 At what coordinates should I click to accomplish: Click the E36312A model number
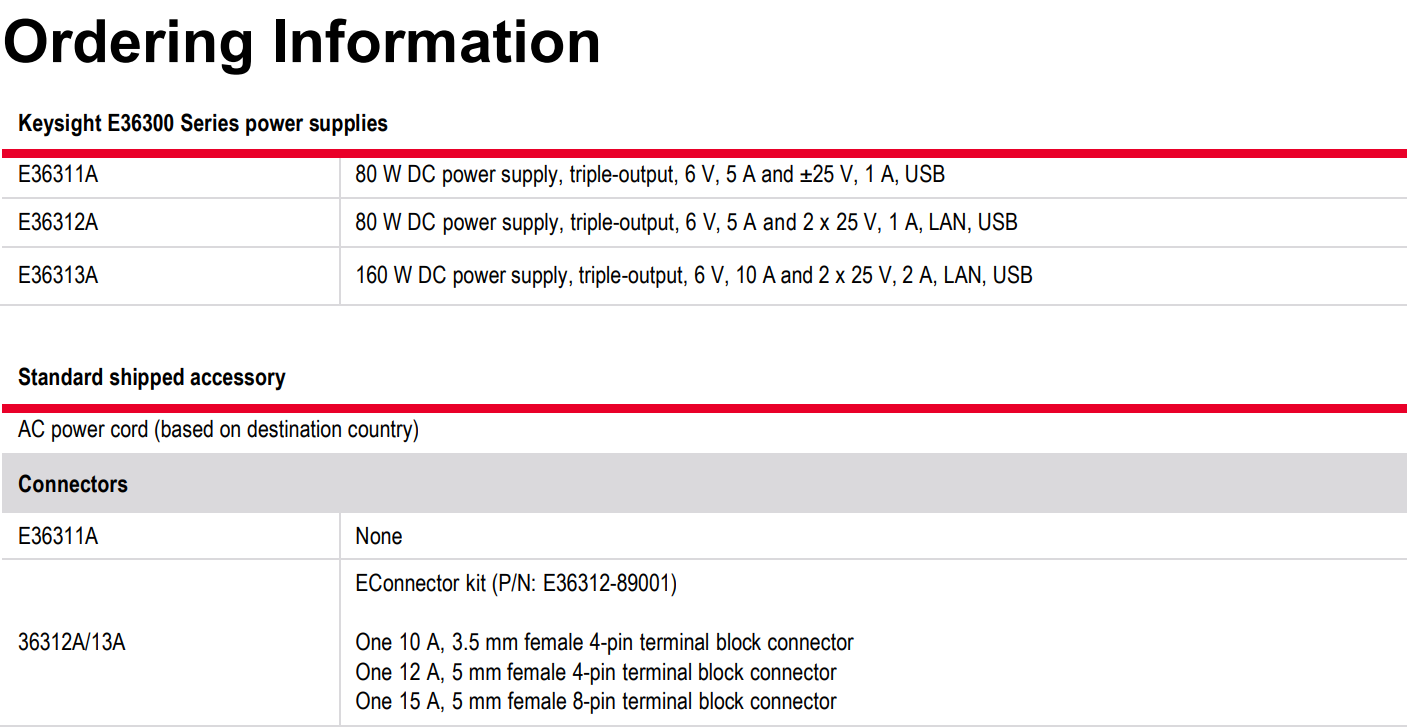pyautogui.click(x=58, y=223)
